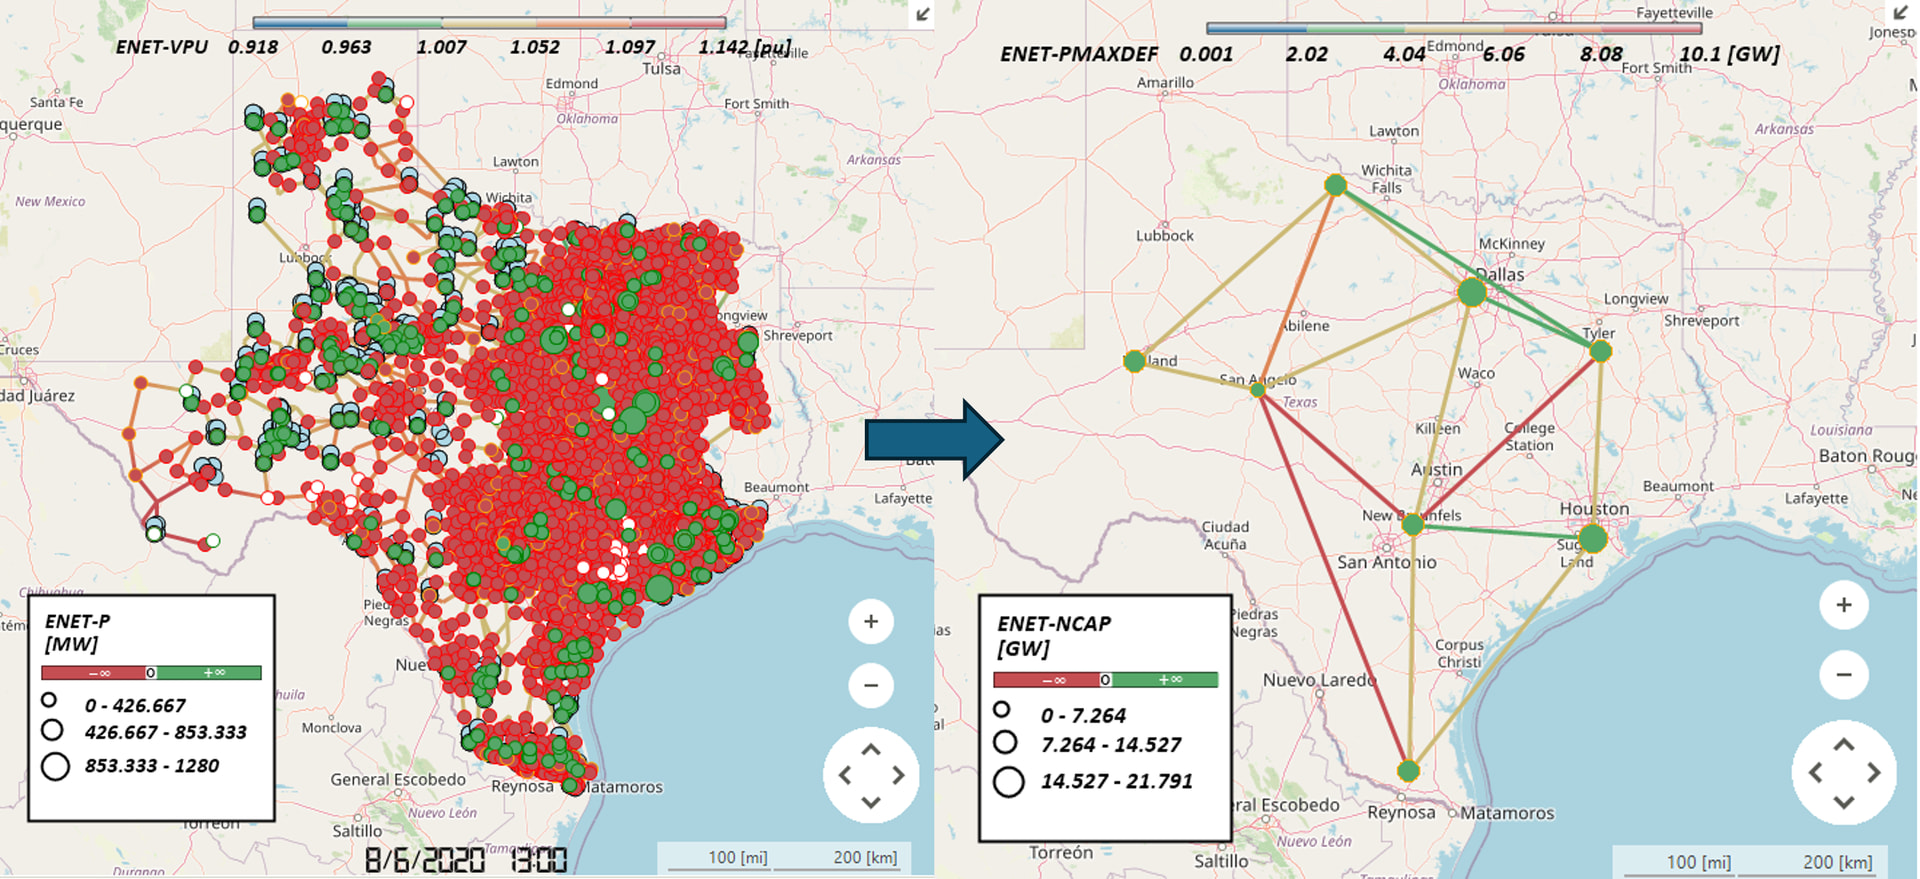
Task: Zoom out on the left ENET-P map
Action: (870, 686)
